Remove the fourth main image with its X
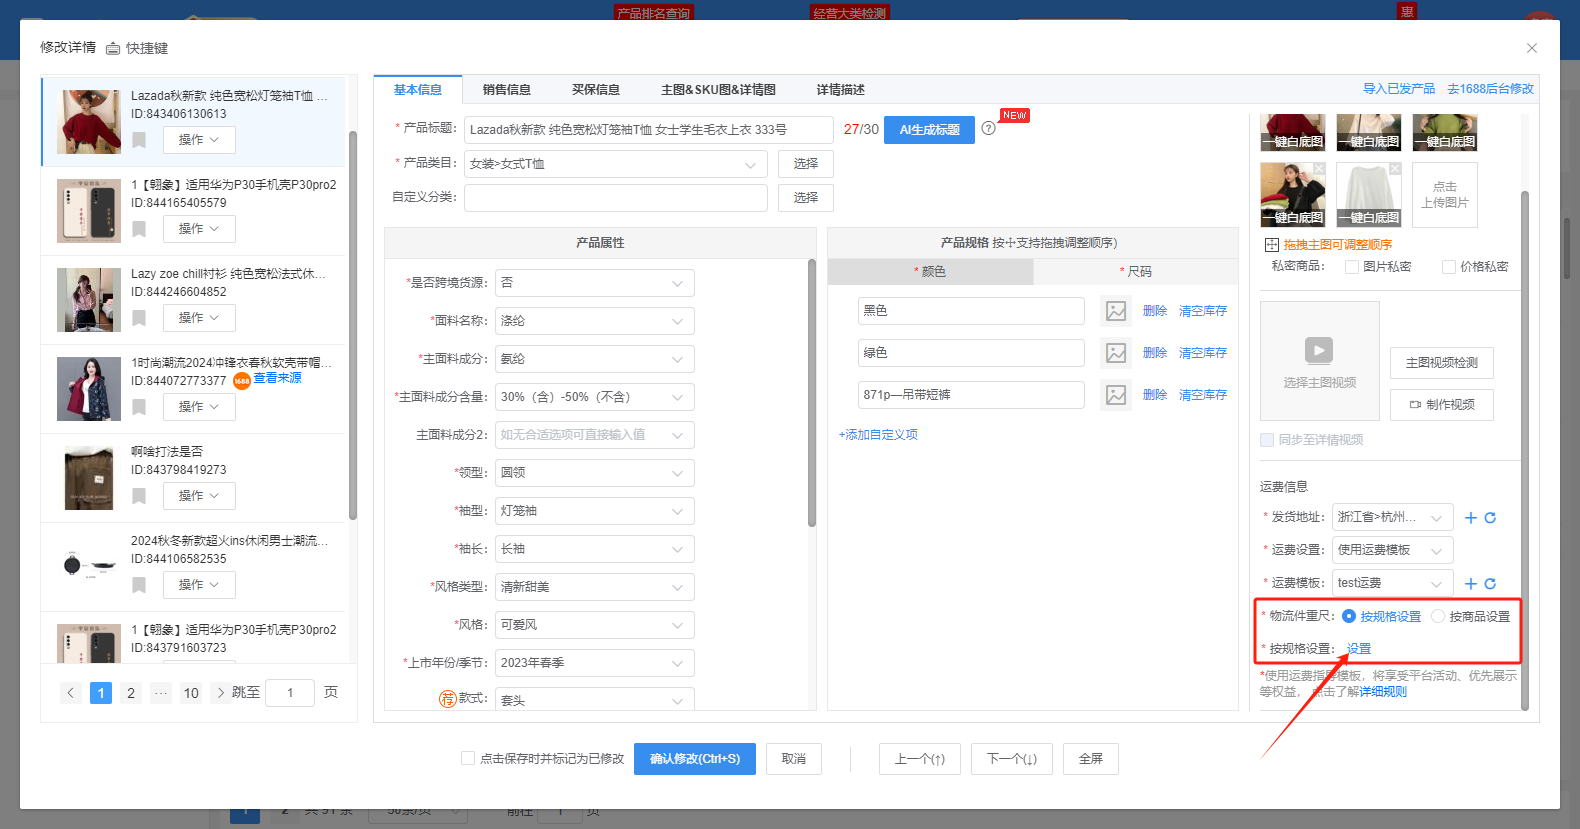 pos(1319,168)
